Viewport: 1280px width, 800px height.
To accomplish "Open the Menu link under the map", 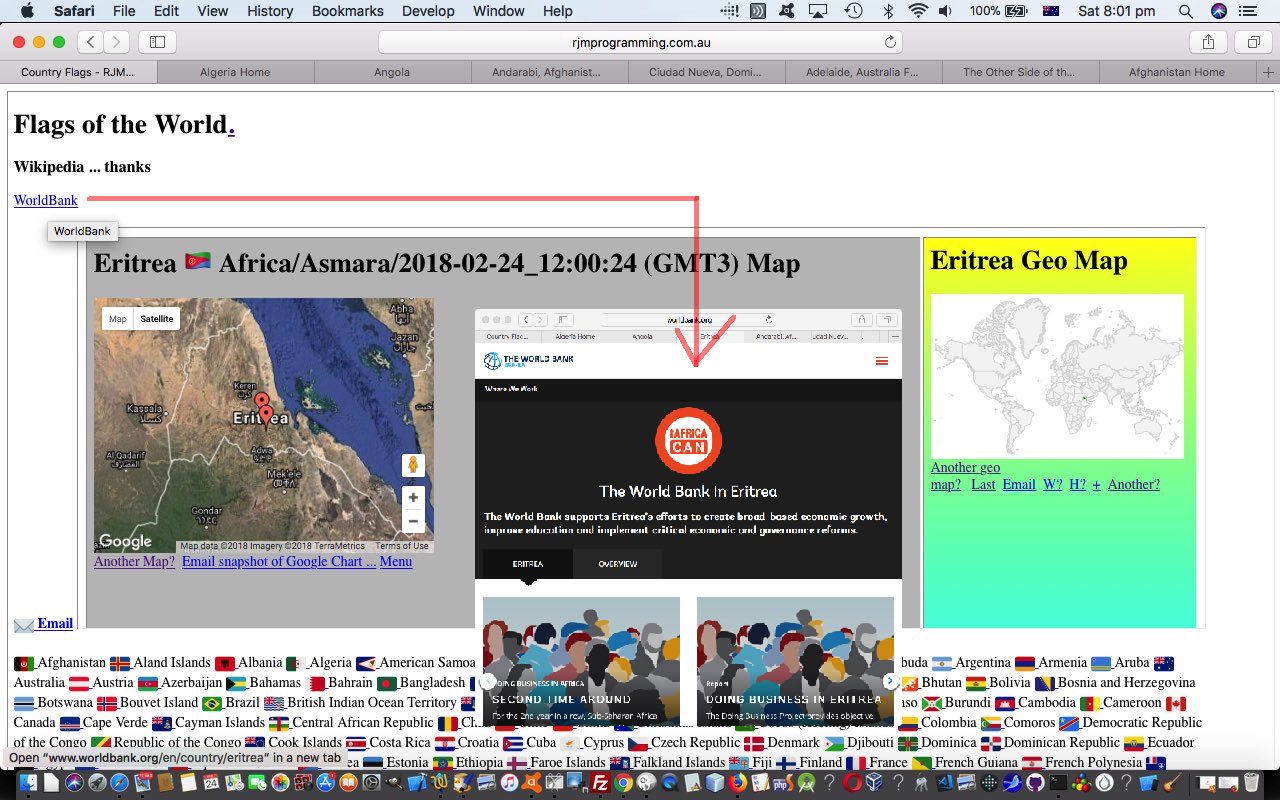I will 396,561.
